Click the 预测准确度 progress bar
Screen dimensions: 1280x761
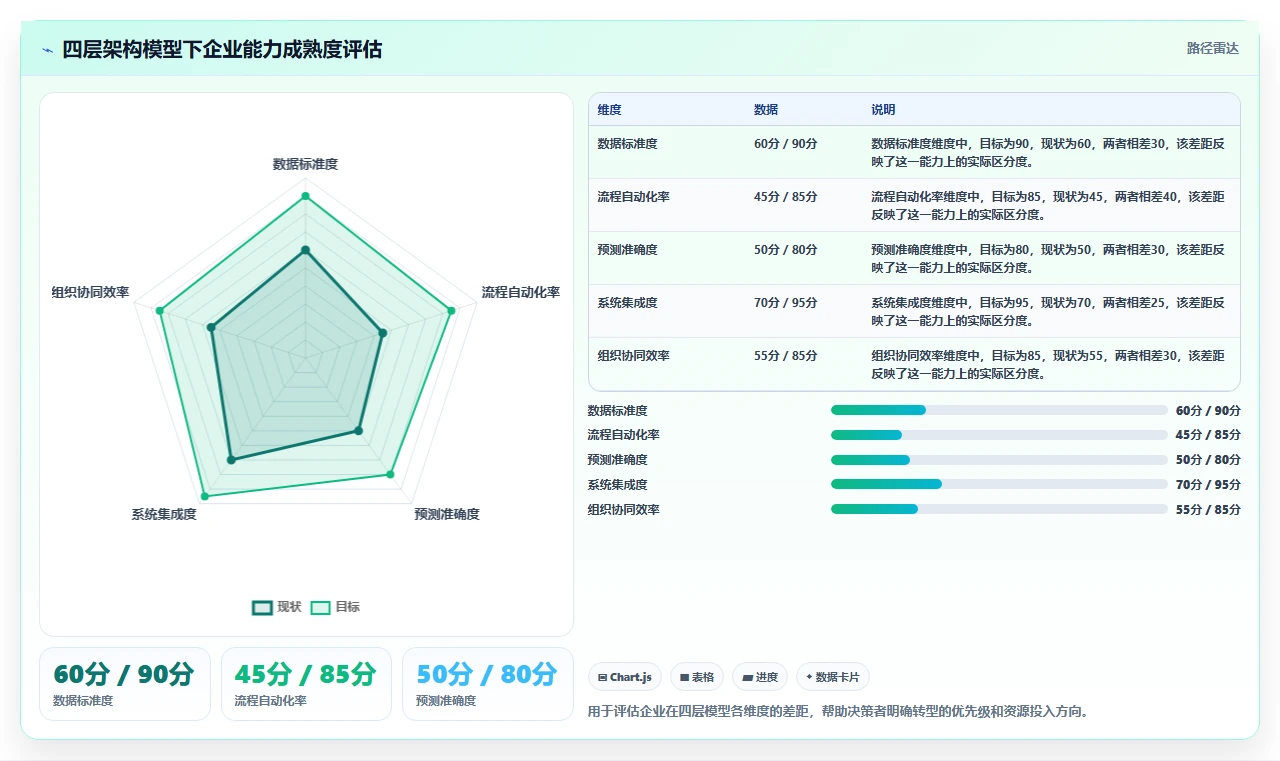tap(999, 460)
